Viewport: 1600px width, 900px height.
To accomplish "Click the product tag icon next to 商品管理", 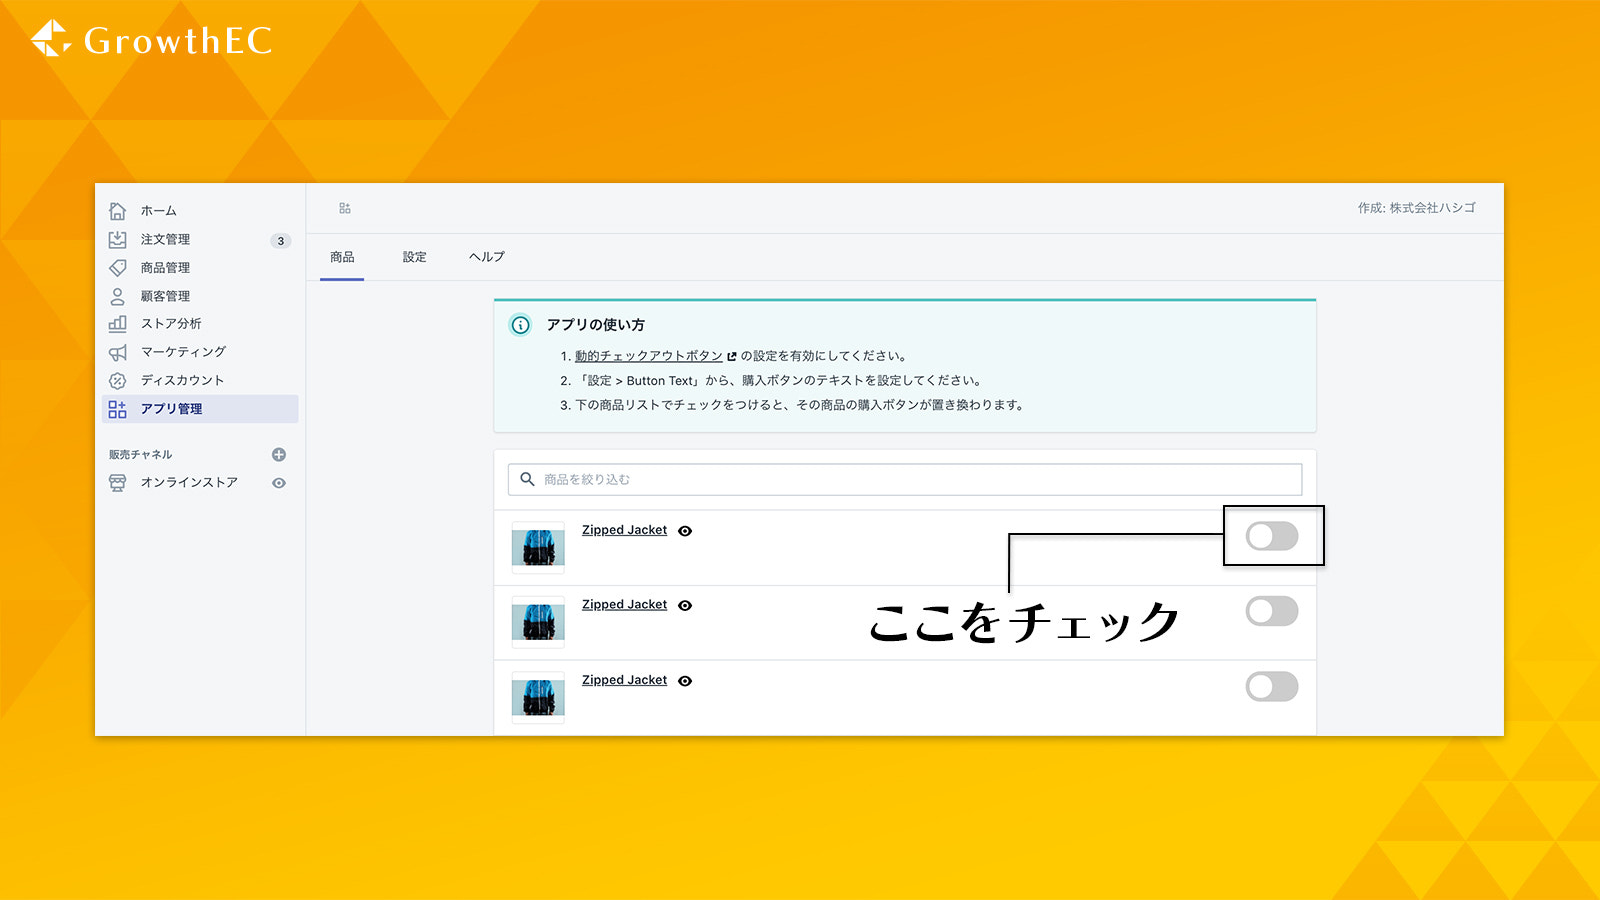I will [x=117, y=267].
